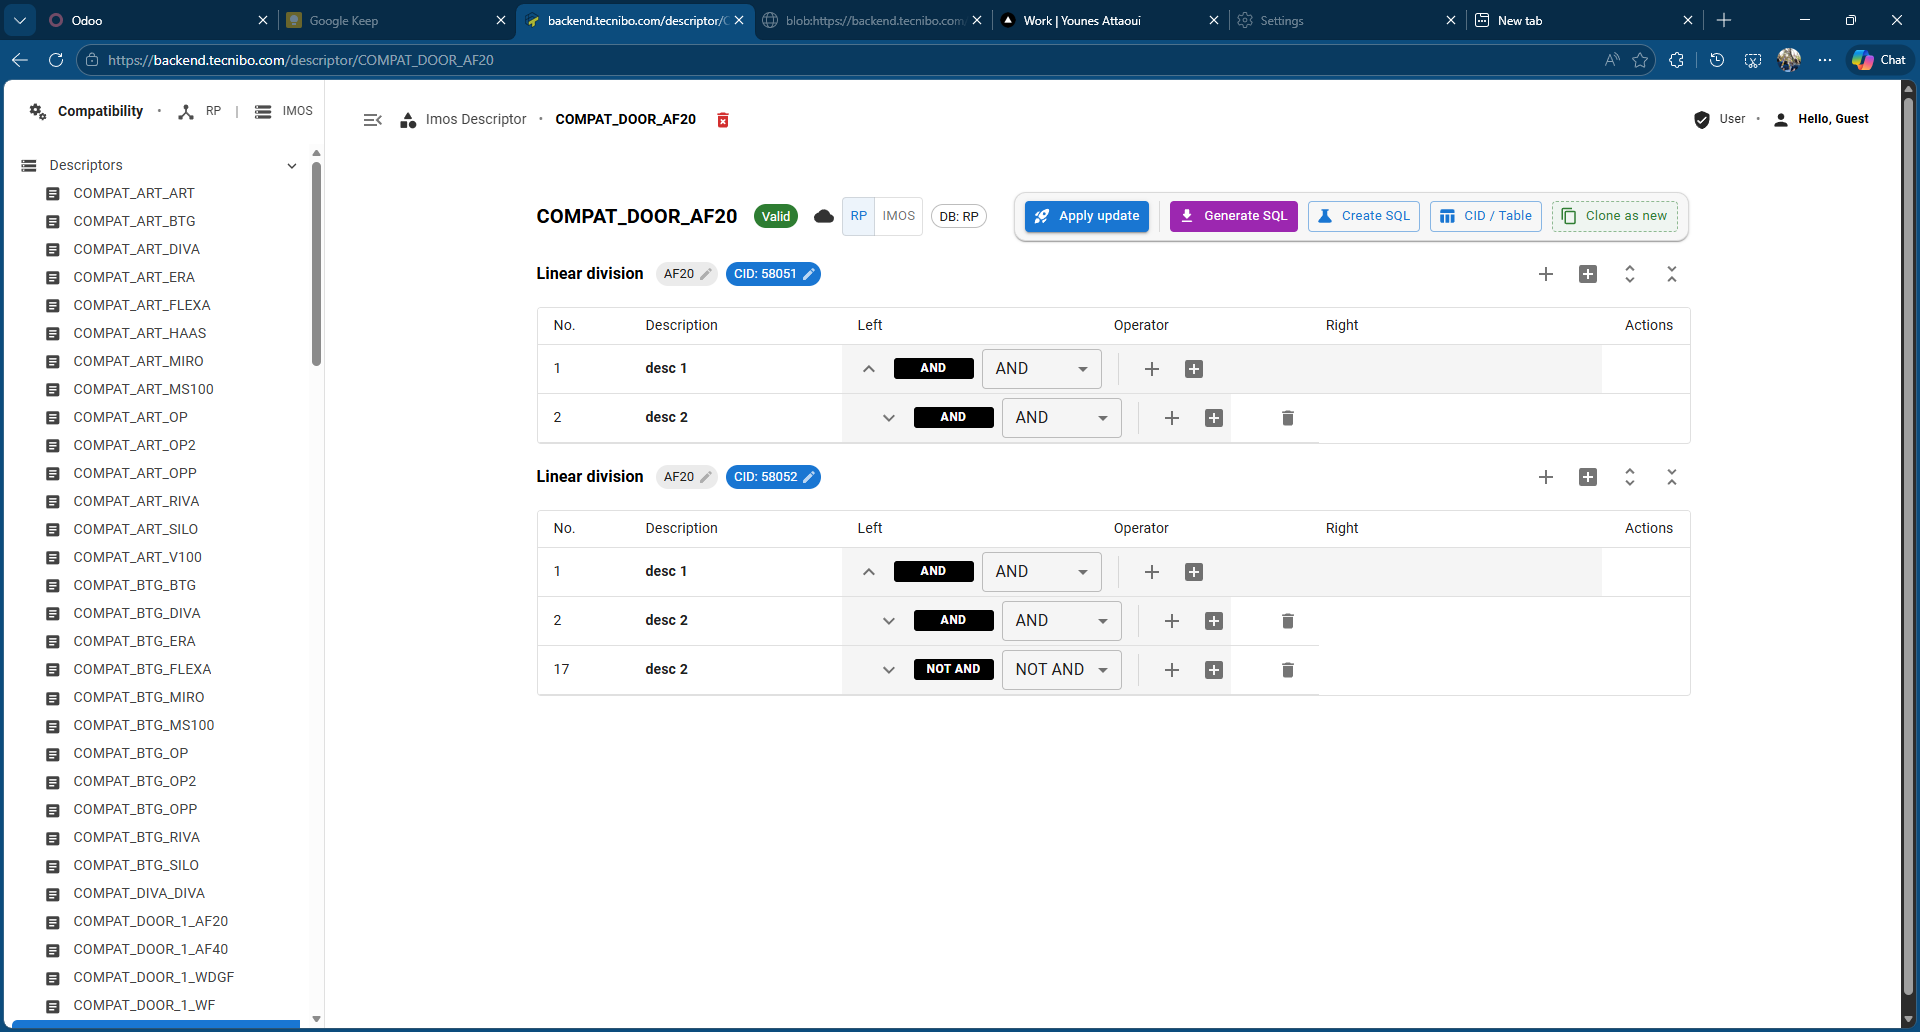This screenshot has height=1032, width=1920.
Task: Add condition plus in row 2 of CID 58051
Action: [1172, 418]
